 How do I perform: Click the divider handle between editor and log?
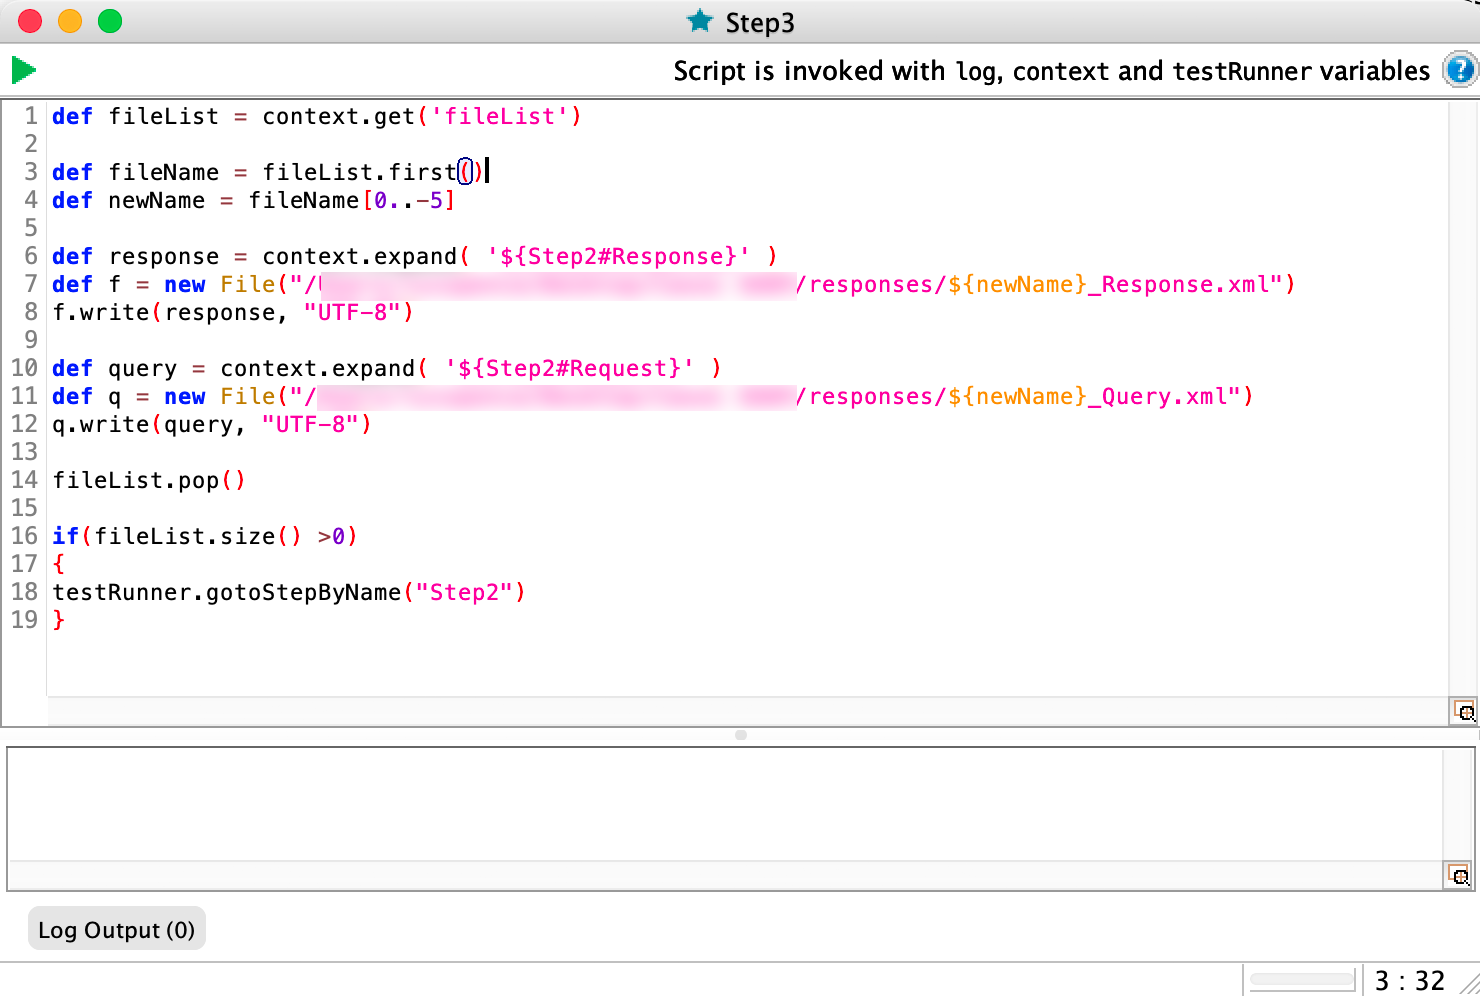pos(740,735)
